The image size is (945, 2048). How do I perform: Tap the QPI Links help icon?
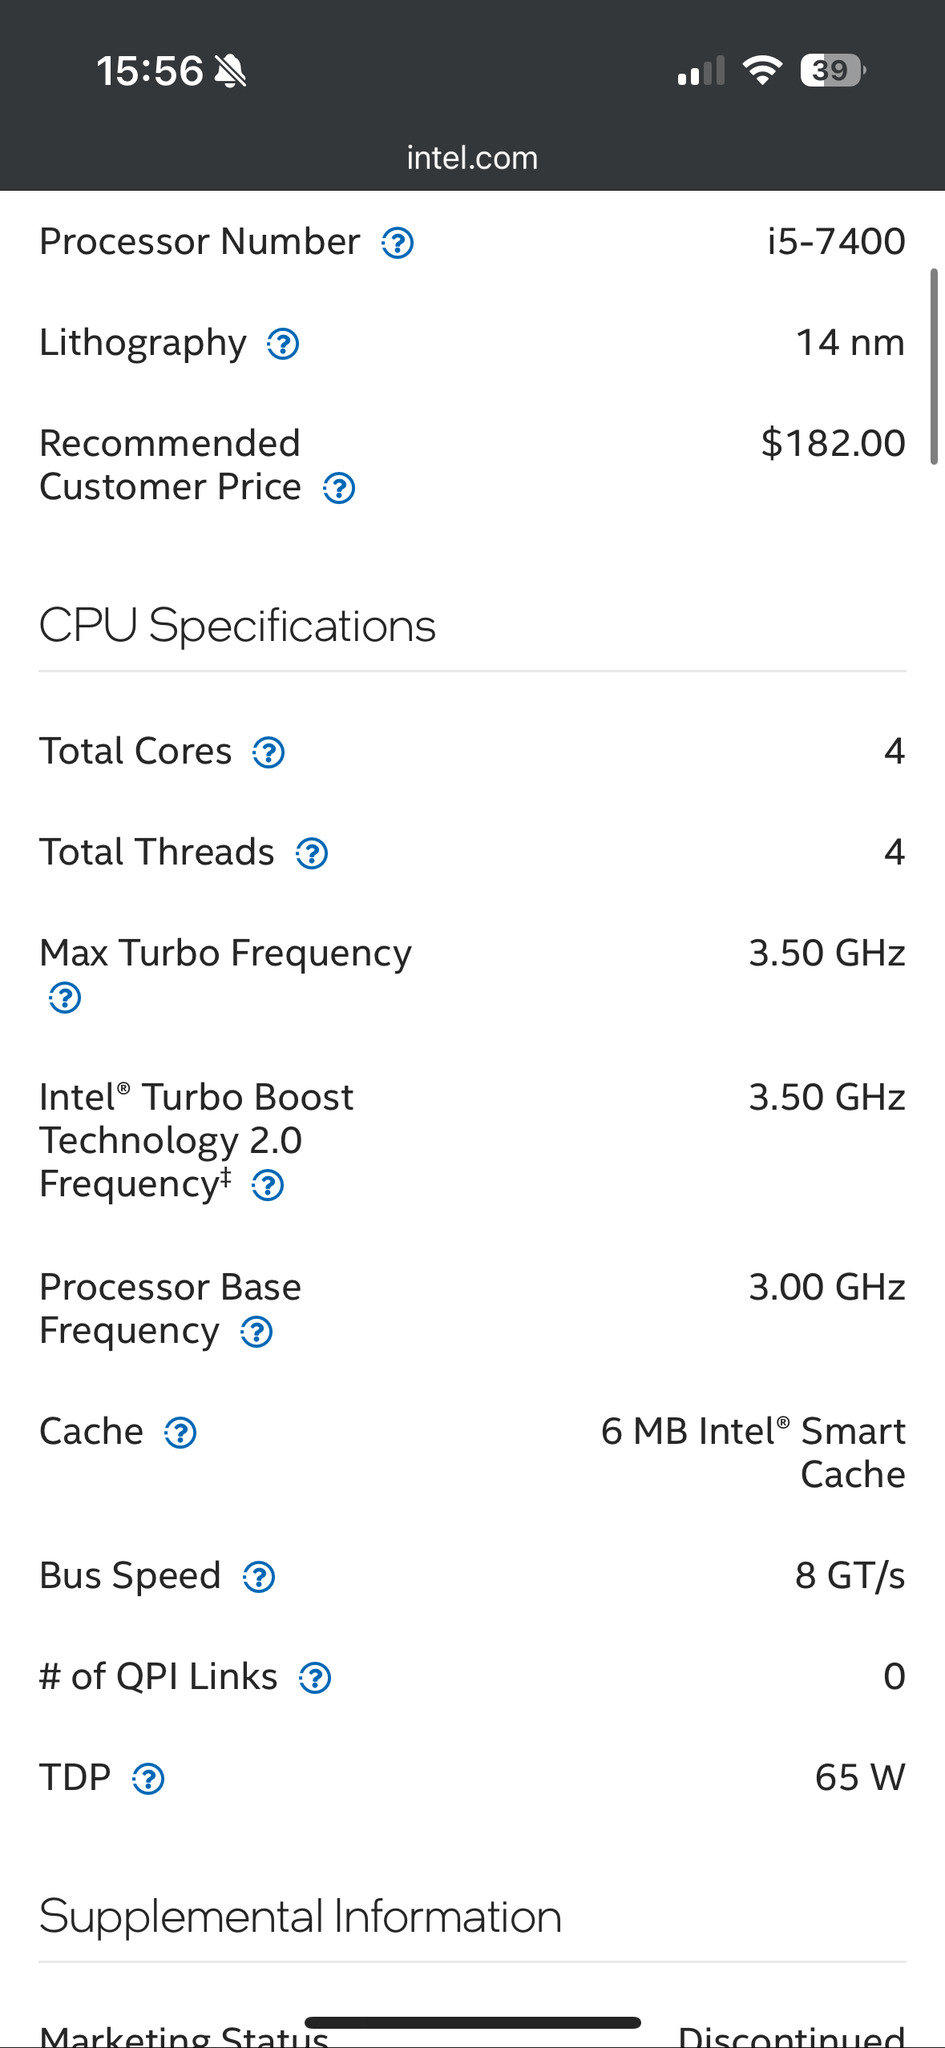point(315,1678)
